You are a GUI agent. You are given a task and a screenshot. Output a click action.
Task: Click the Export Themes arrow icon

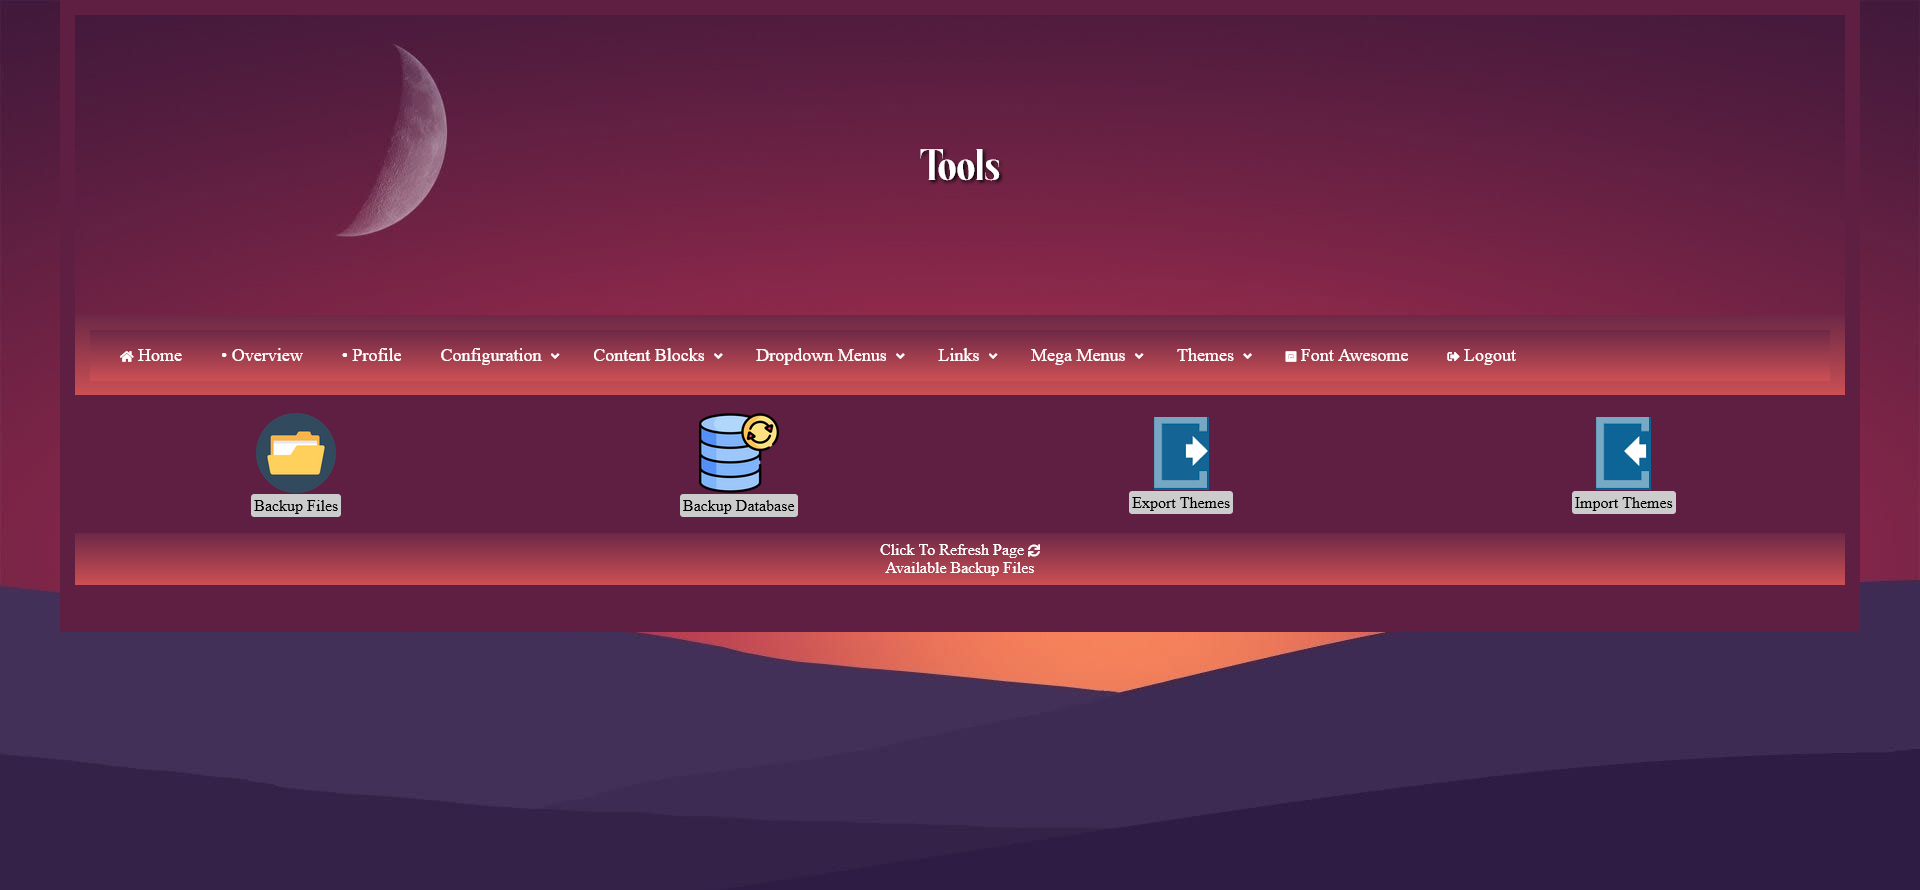(x=1181, y=452)
